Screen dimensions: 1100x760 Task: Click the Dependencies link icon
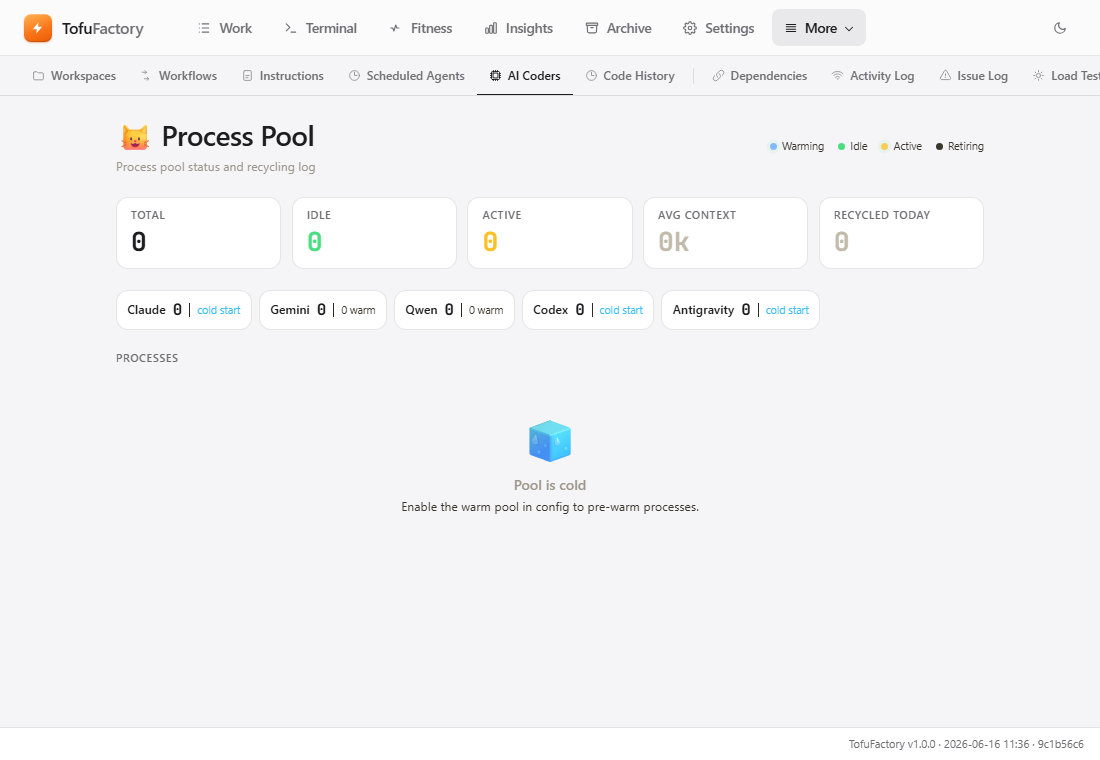click(718, 76)
